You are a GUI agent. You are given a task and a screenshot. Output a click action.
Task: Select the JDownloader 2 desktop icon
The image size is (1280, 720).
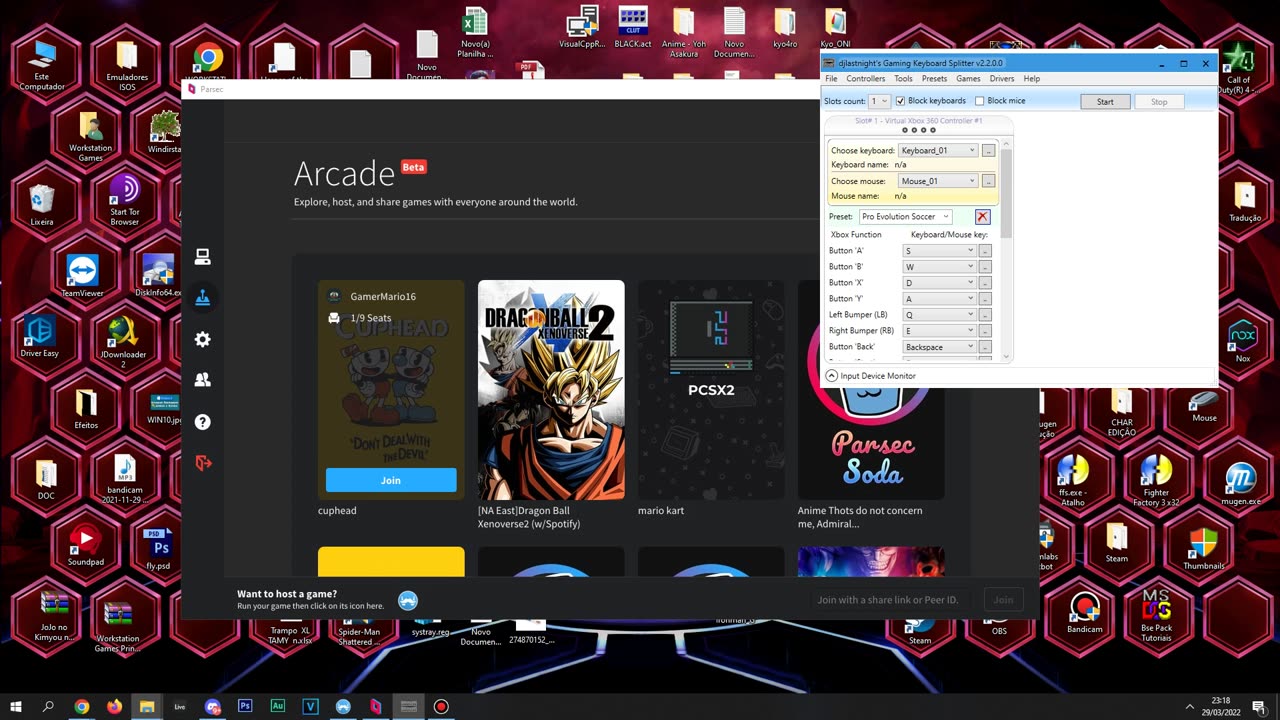[123, 342]
